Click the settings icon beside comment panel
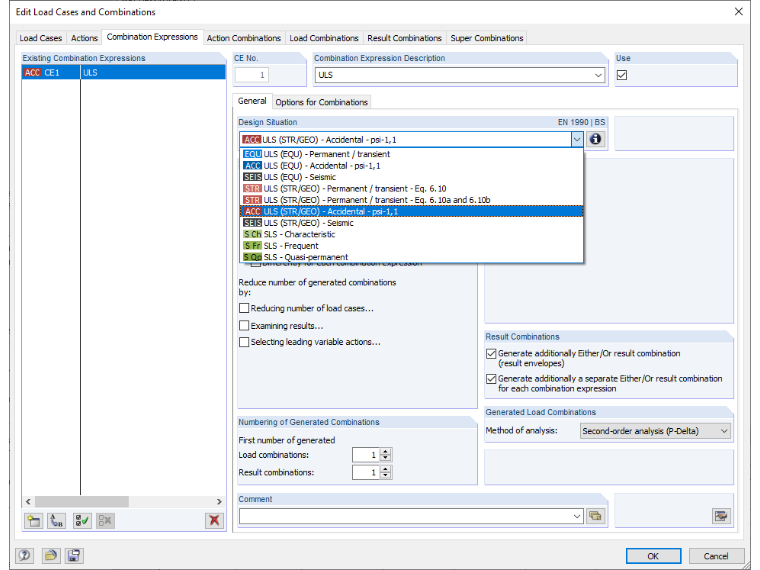The height and width of the screenshot is (570, 760). click(x=721, y=516)
